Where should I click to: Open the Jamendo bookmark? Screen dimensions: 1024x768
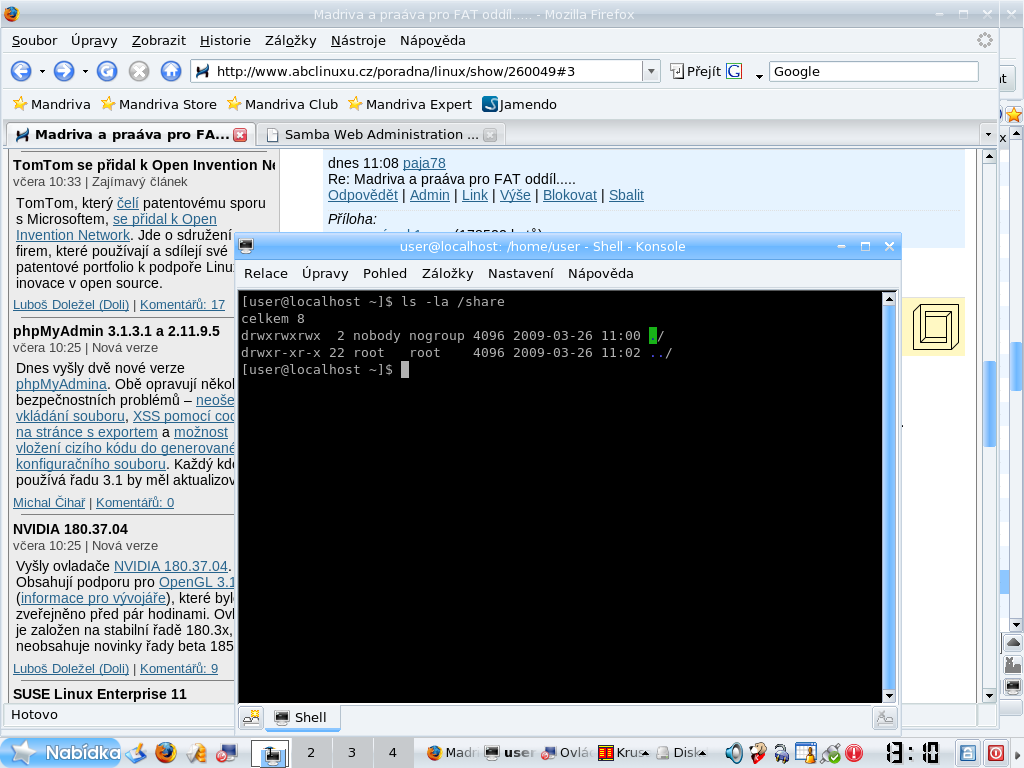(520, 104)
